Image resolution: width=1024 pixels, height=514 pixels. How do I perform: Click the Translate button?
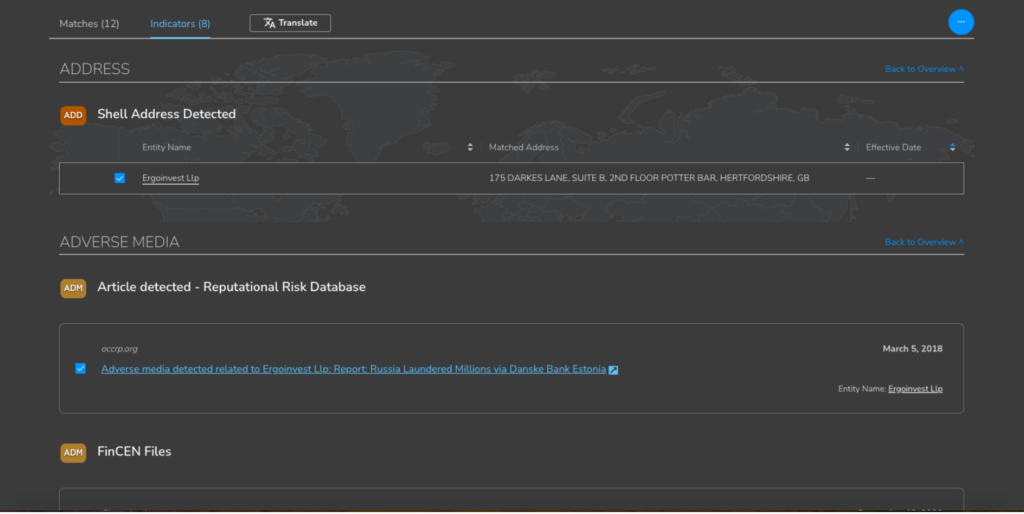(x=290, y=23)
